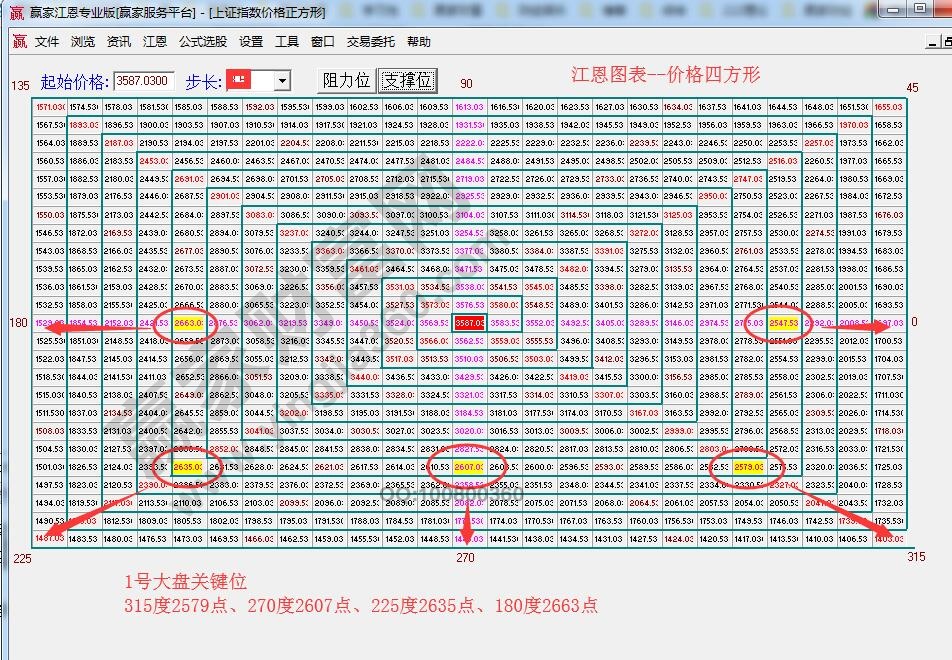
Task: Open the 窗口 menu
Action: (x=322, y=41)
